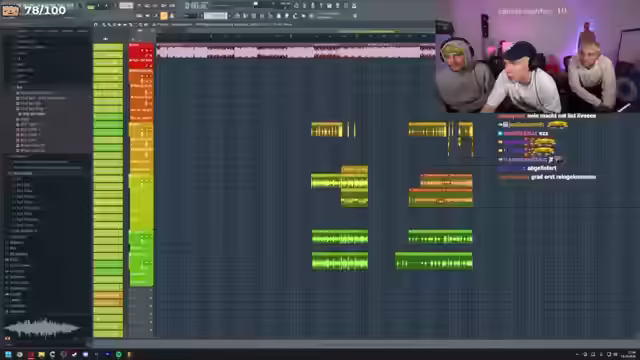The width and height of the screenshot is (640, 360).
Task: Select the large green waveform clip at bottom left
Action: tap(340, 261)
